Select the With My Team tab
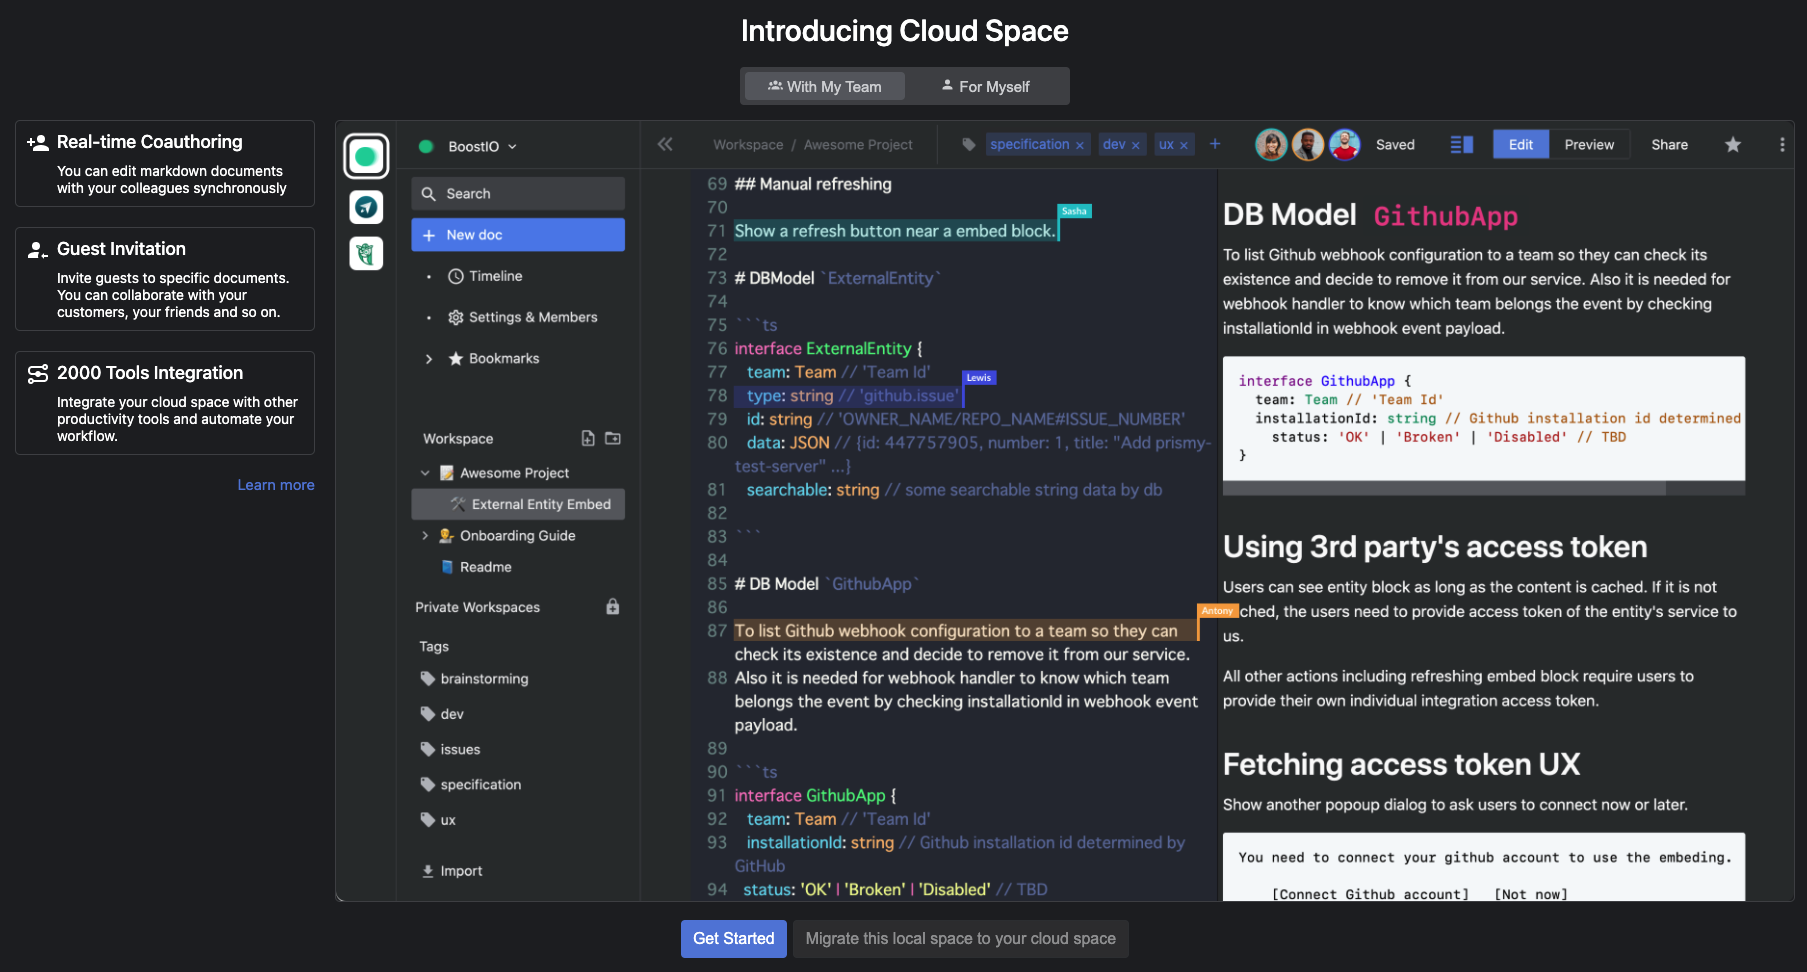Screen dimensions: 1807x972 pyautogui.click(x=825, y=87)
